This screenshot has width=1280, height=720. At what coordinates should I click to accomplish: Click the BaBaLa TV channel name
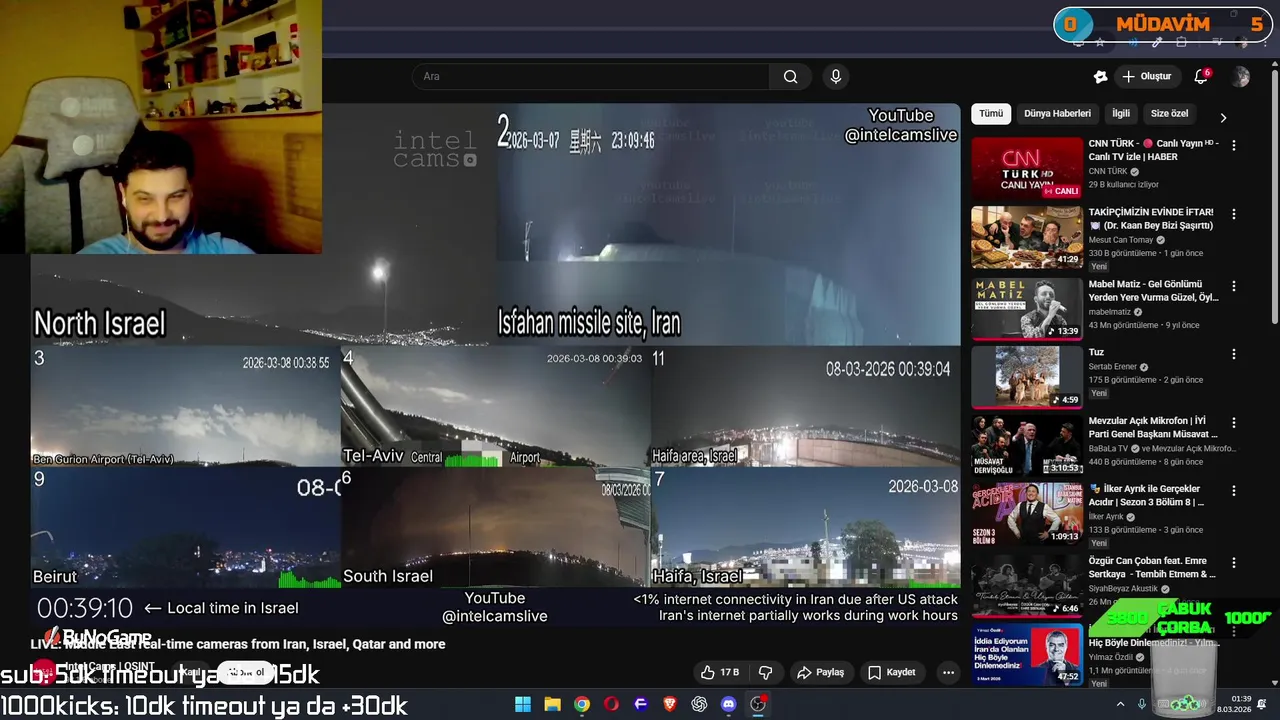tap(1108, 449)
